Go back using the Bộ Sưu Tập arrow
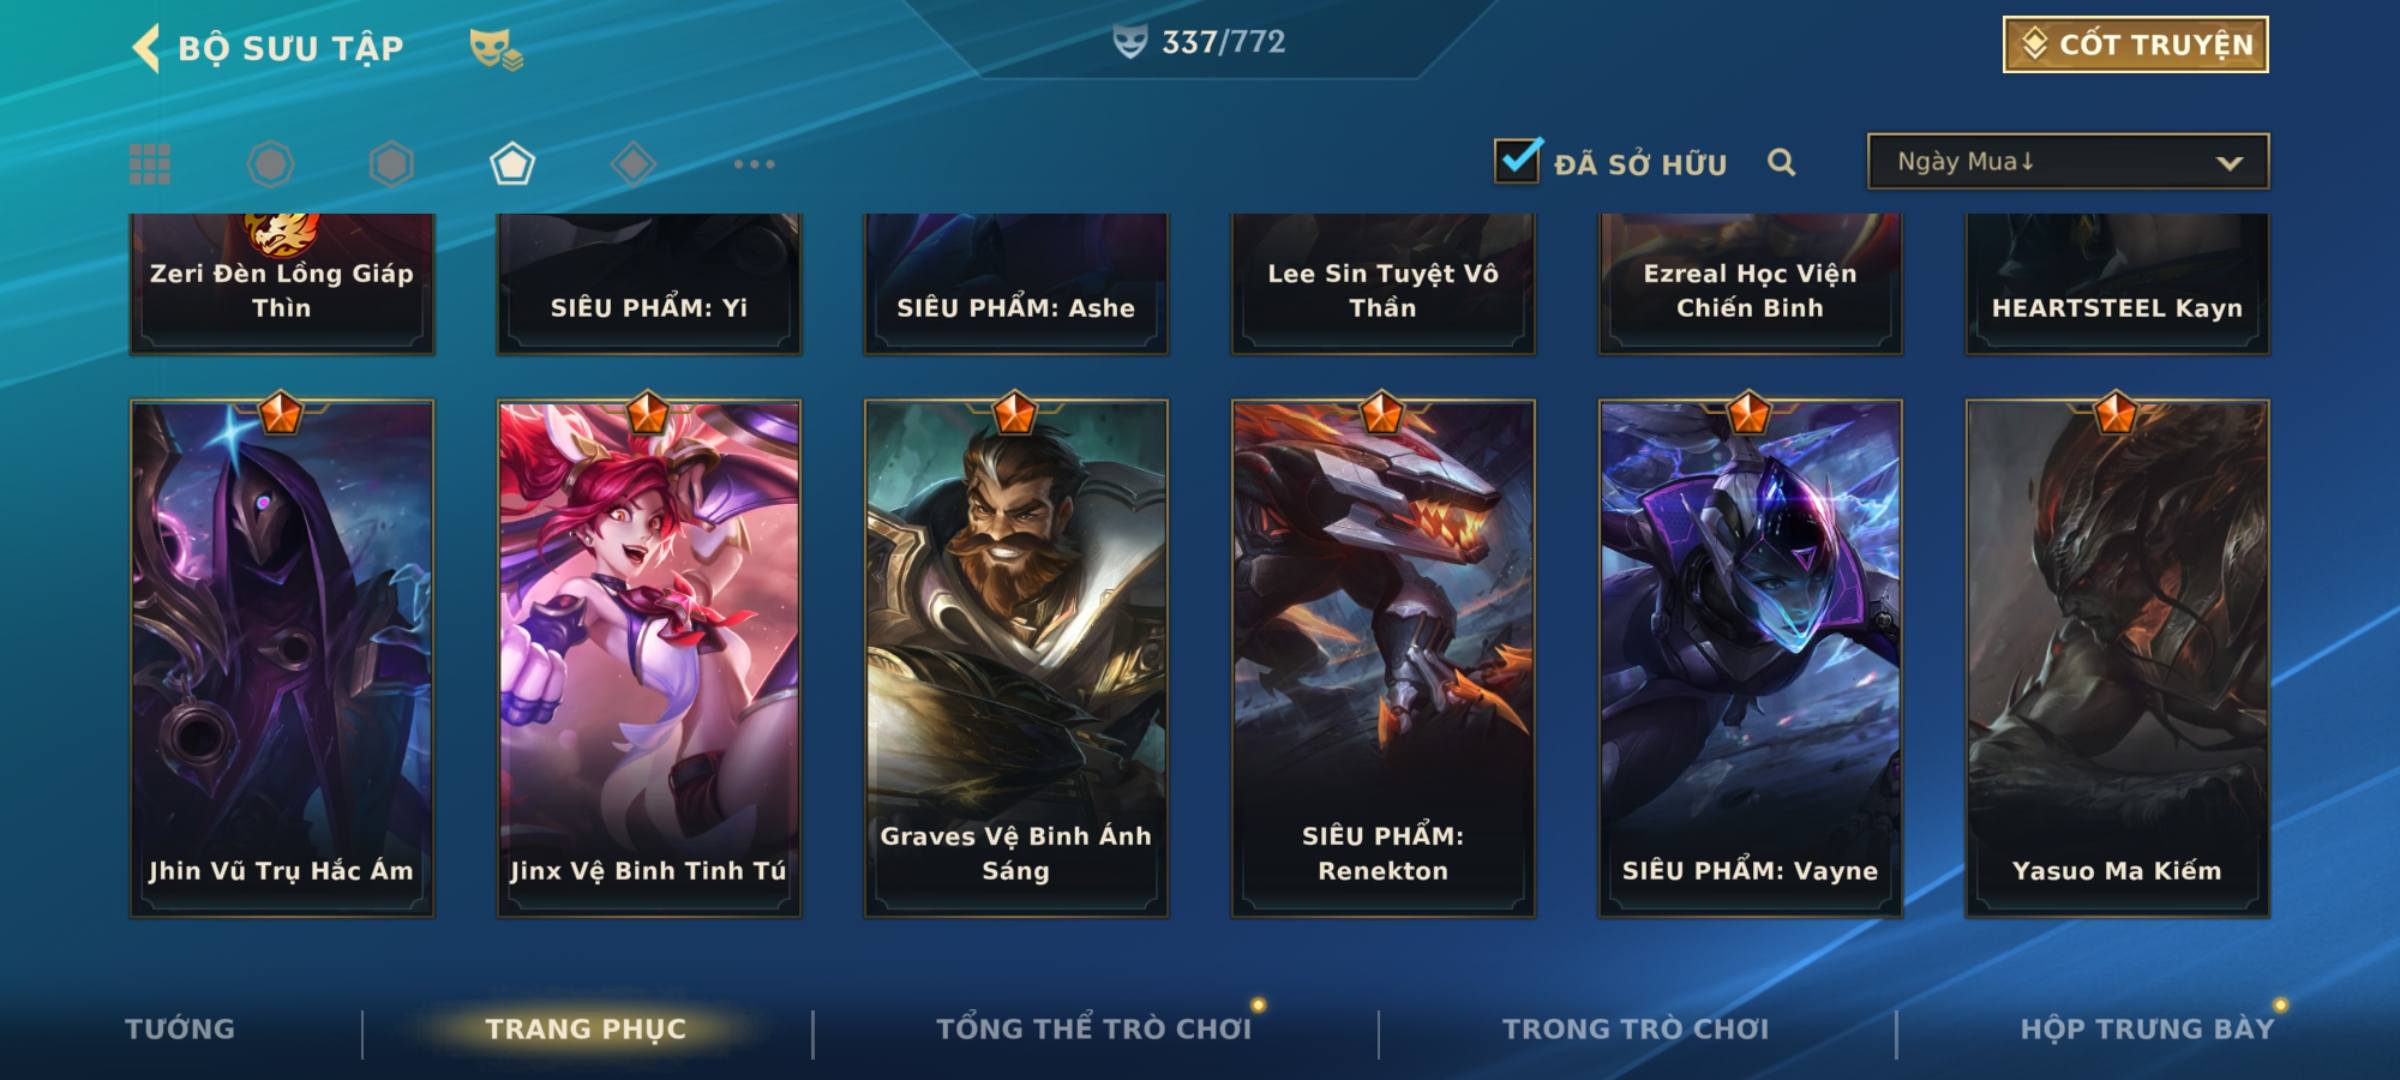 click(x=147, y=48)
